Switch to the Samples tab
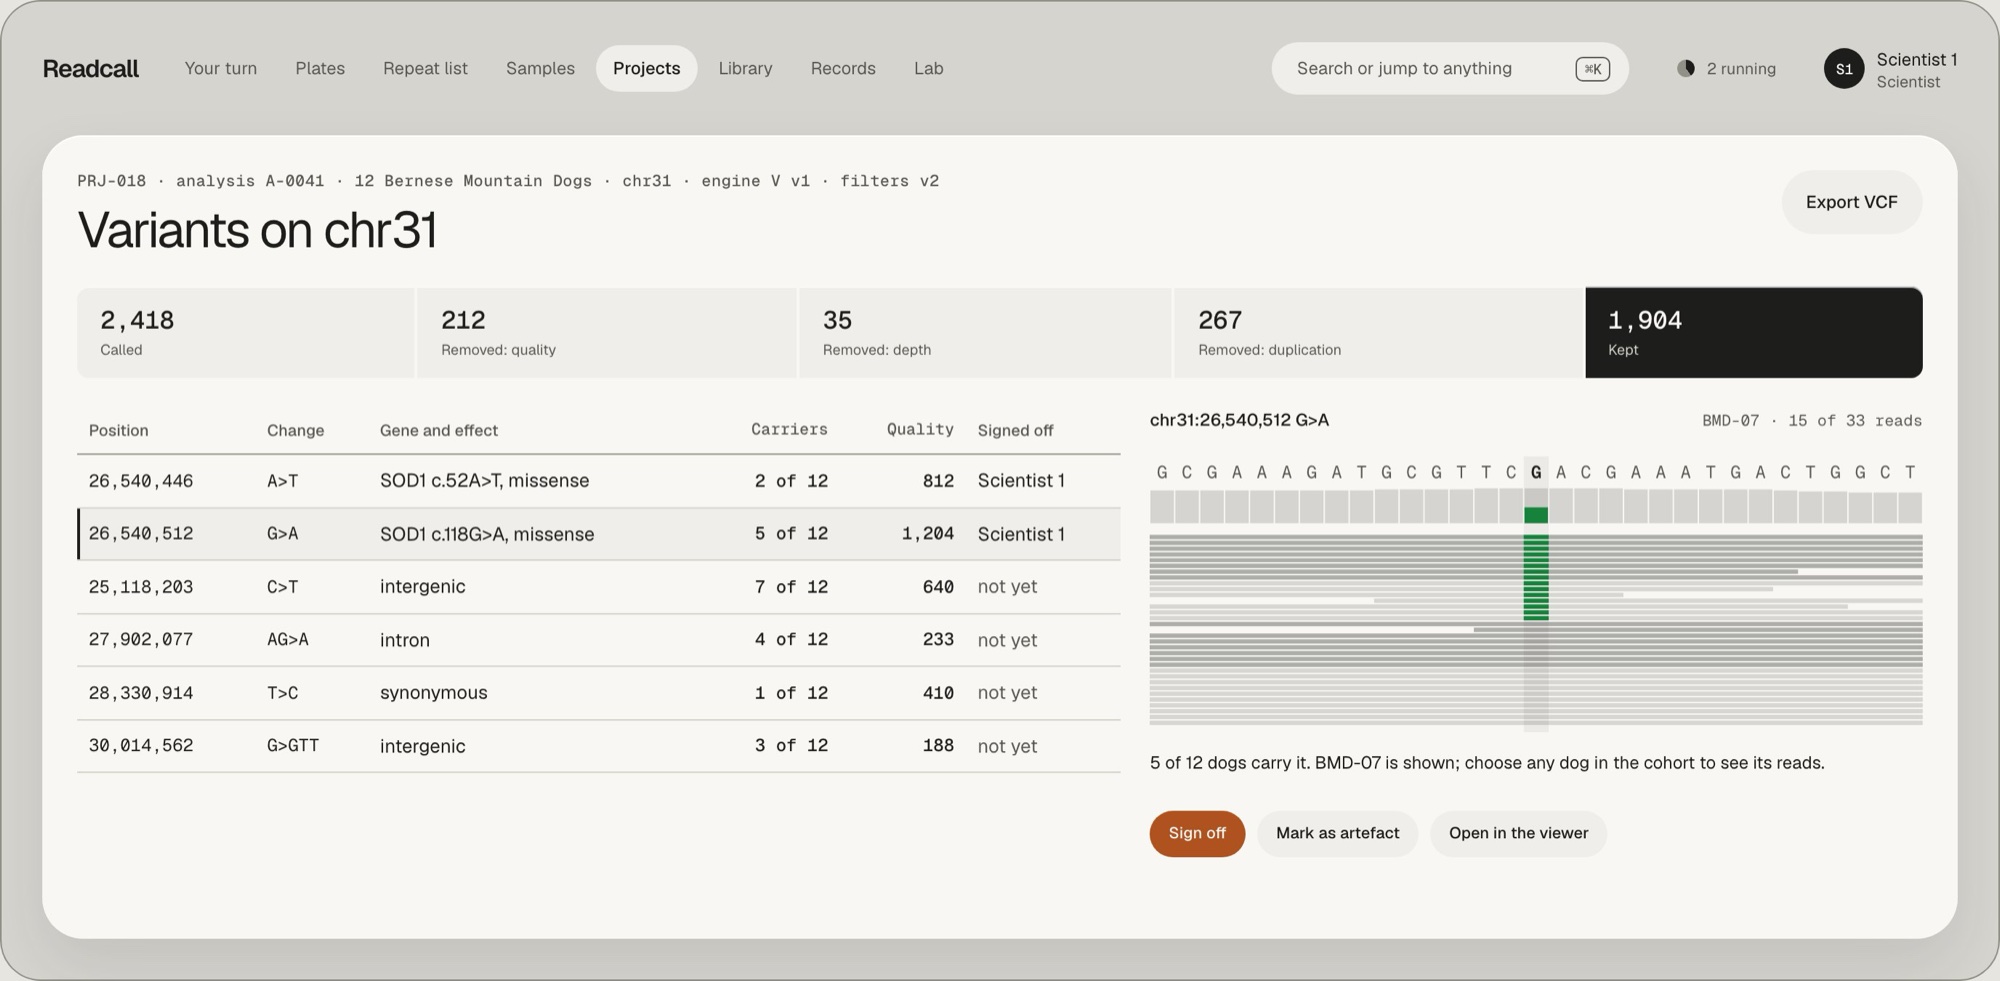 pos(540,68)
